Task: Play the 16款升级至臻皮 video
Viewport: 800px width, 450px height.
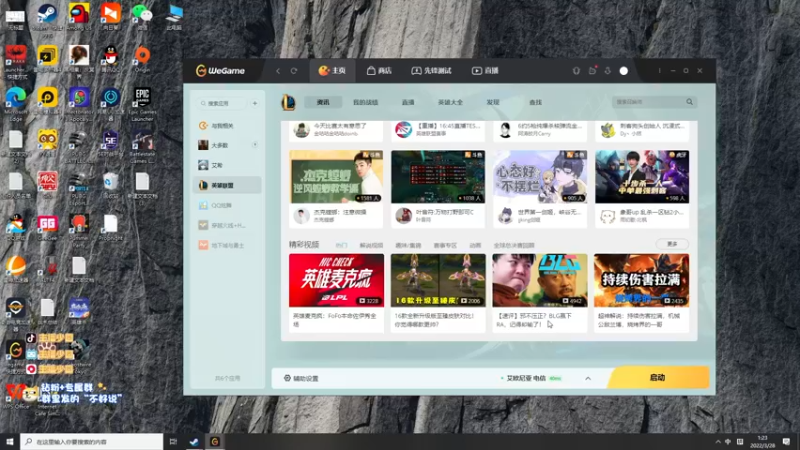Action: coord(438,281)
